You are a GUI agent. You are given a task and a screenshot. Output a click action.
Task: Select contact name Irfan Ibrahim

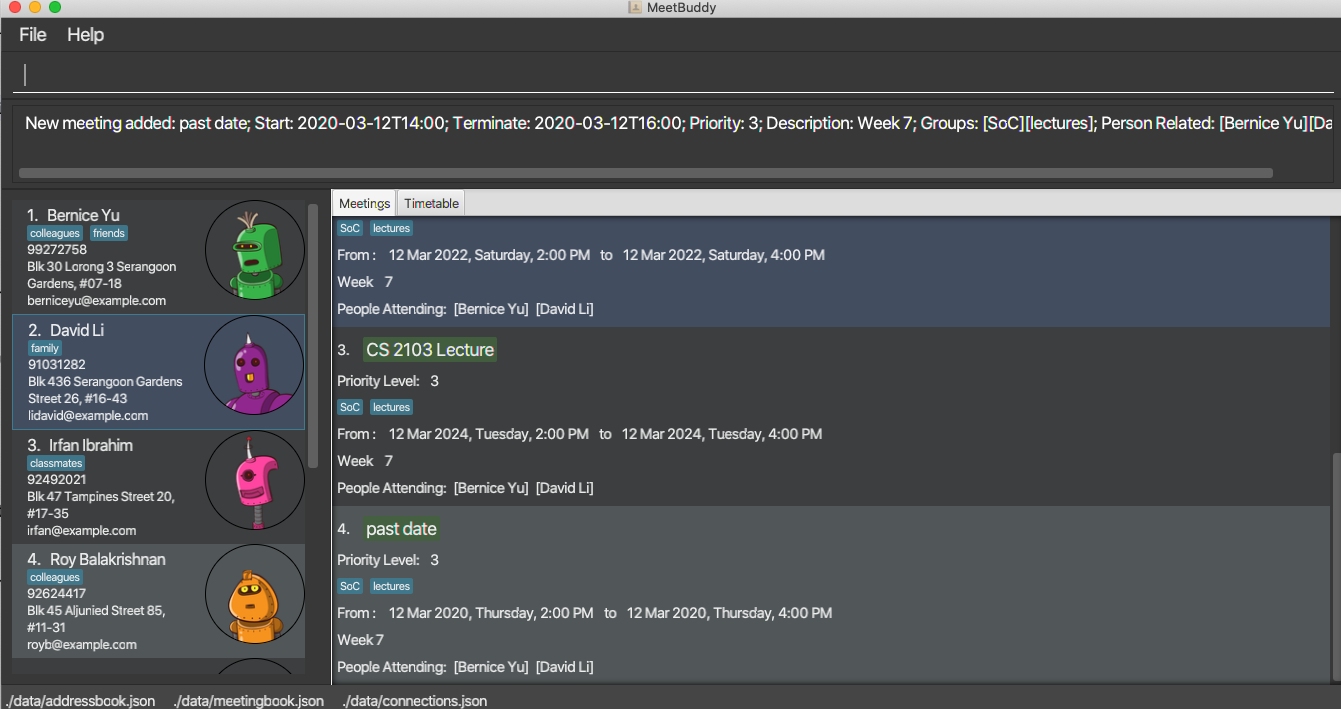[x=91, y=445]
